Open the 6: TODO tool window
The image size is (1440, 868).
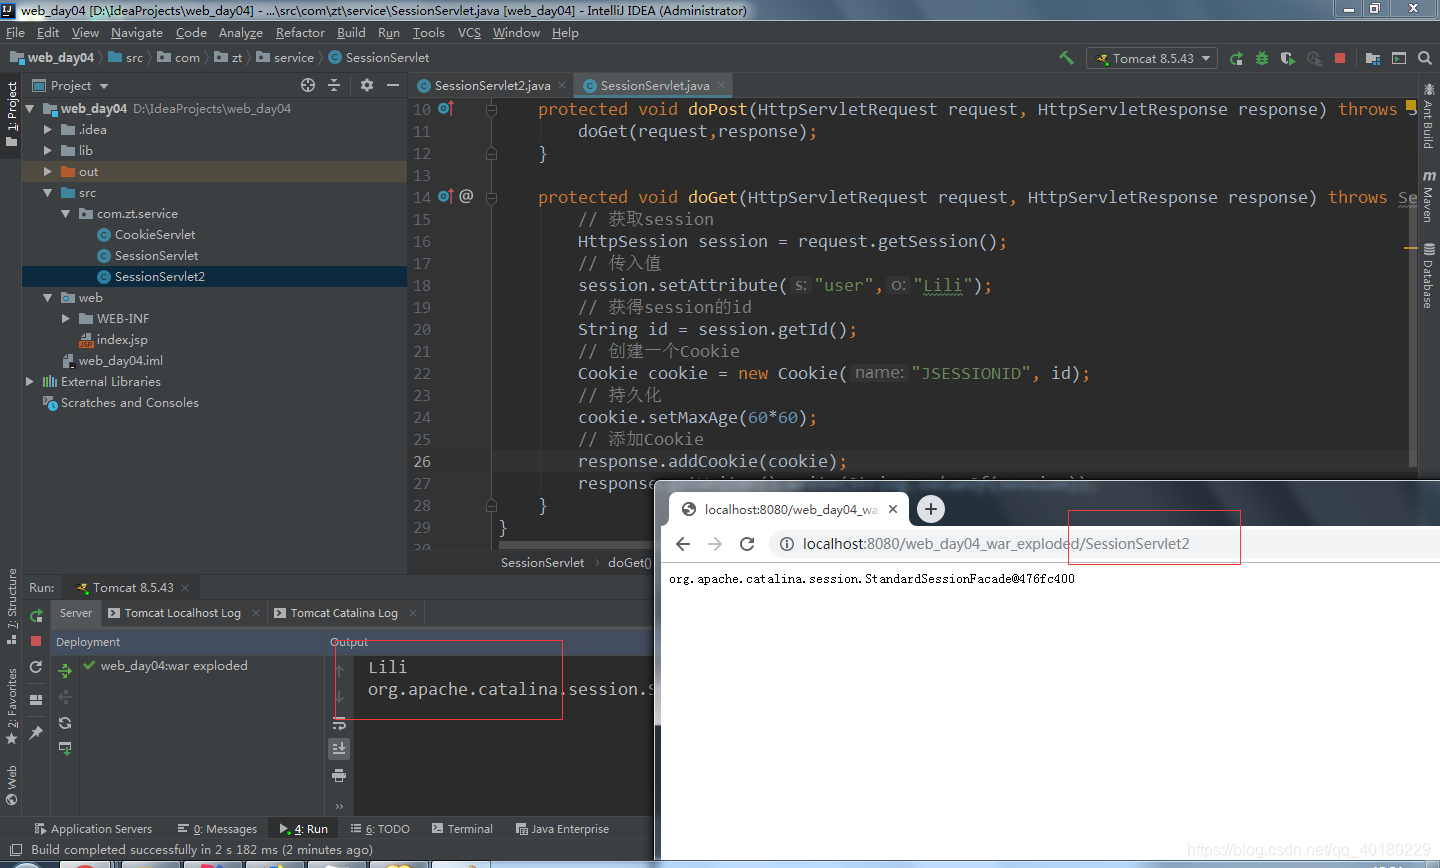tap(380, 829)
